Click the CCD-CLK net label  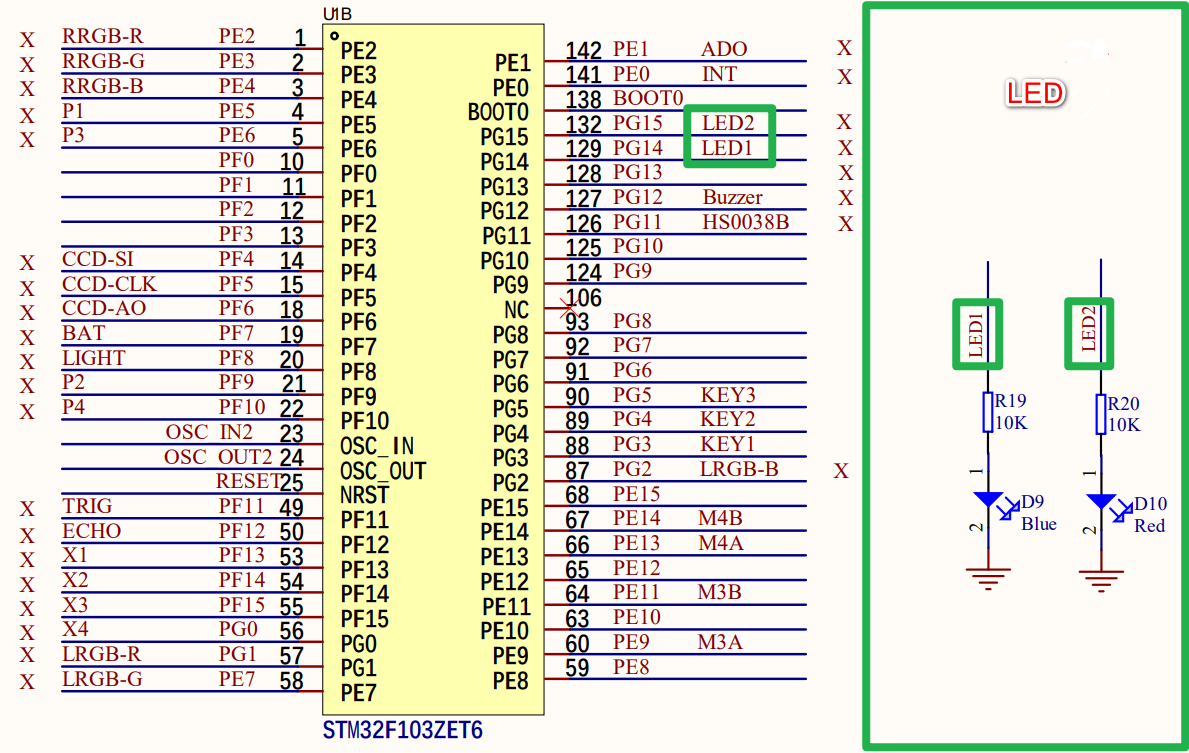[109, 284]
